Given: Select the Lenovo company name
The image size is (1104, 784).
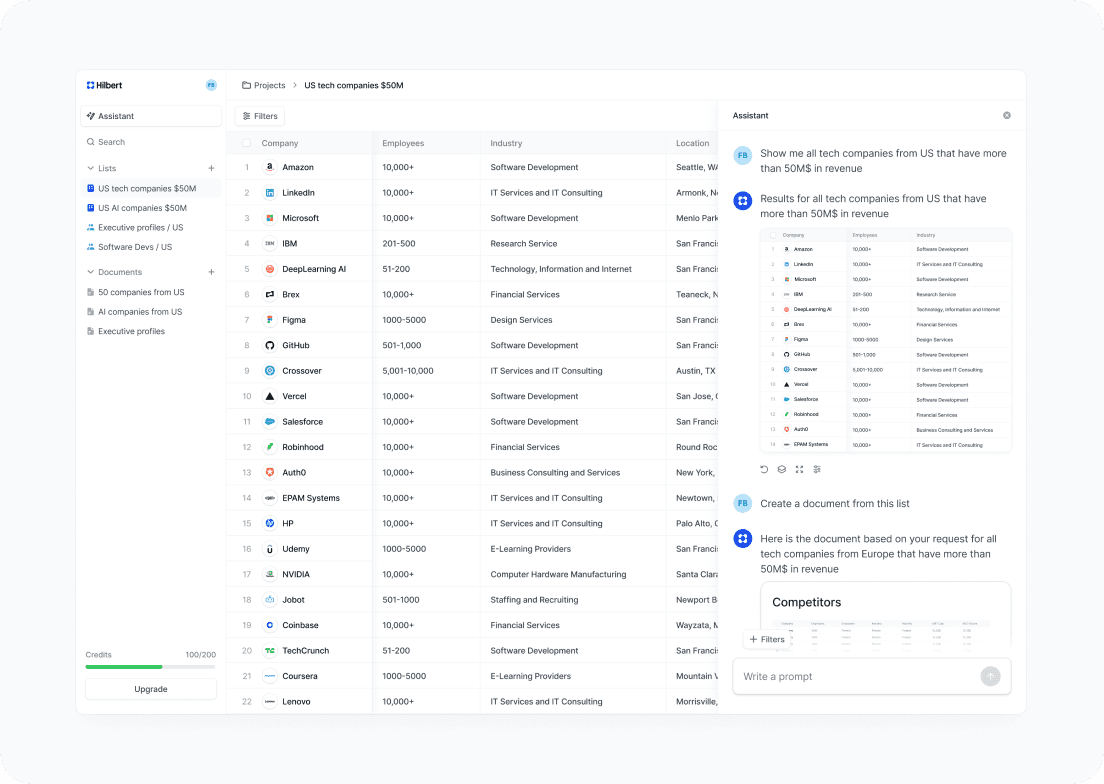Looking at the screenshot, I should pos(296,702).
